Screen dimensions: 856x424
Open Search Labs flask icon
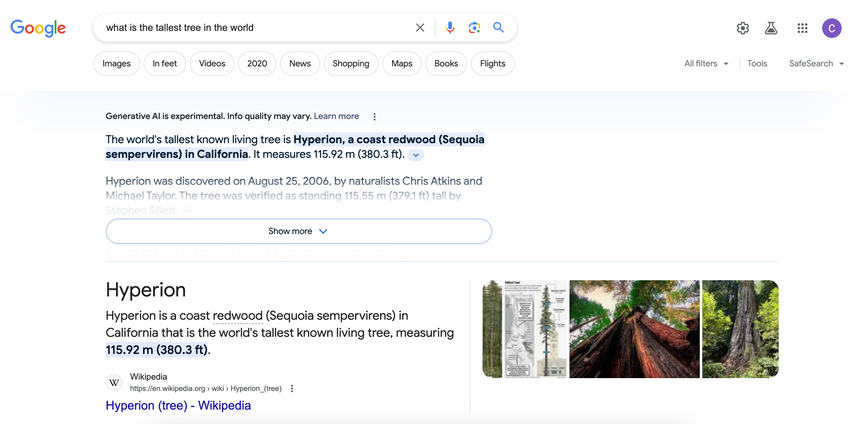click(x=771, y=28)
